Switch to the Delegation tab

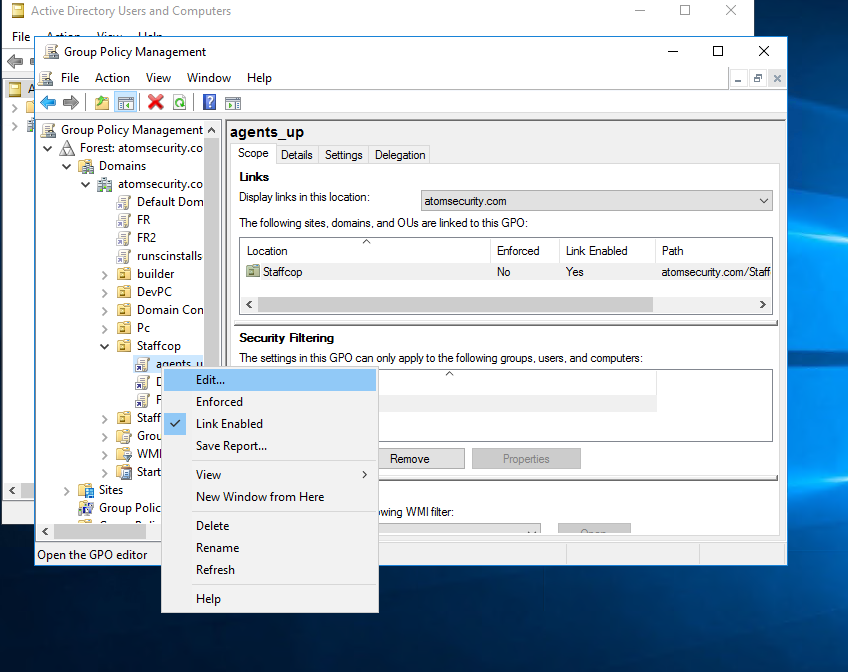point(400,155)
